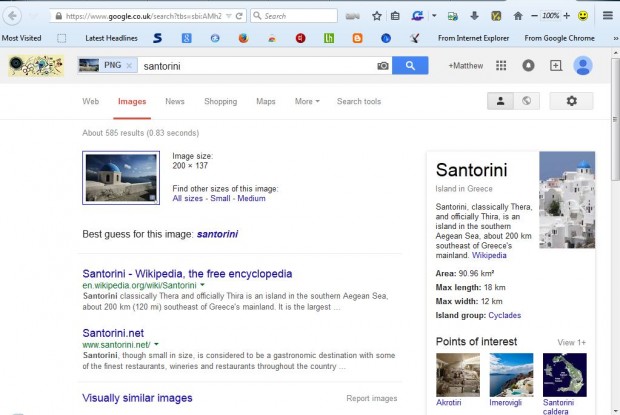This screenshot has width=620, height=415.
Task: Click the zoom in plus button
Action: point(567,16)
